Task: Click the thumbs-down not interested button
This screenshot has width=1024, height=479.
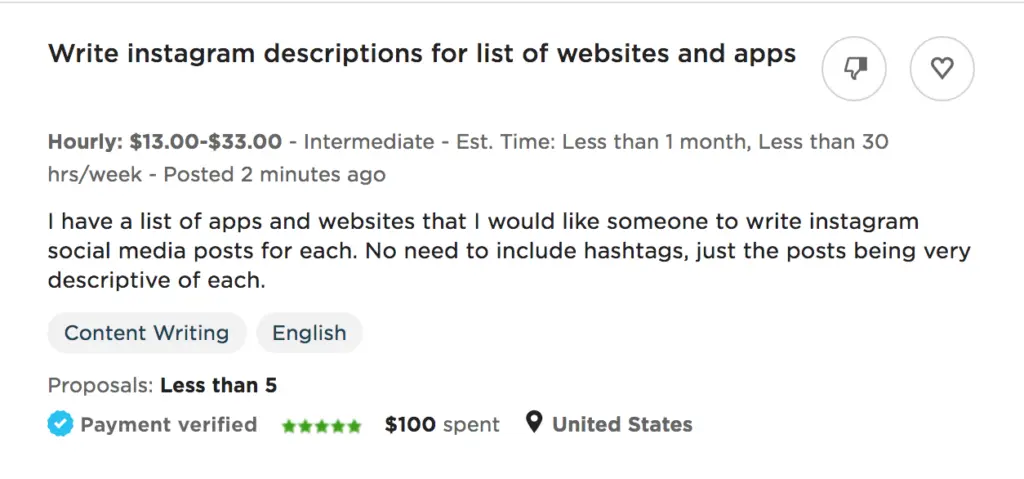Action: 853,68
